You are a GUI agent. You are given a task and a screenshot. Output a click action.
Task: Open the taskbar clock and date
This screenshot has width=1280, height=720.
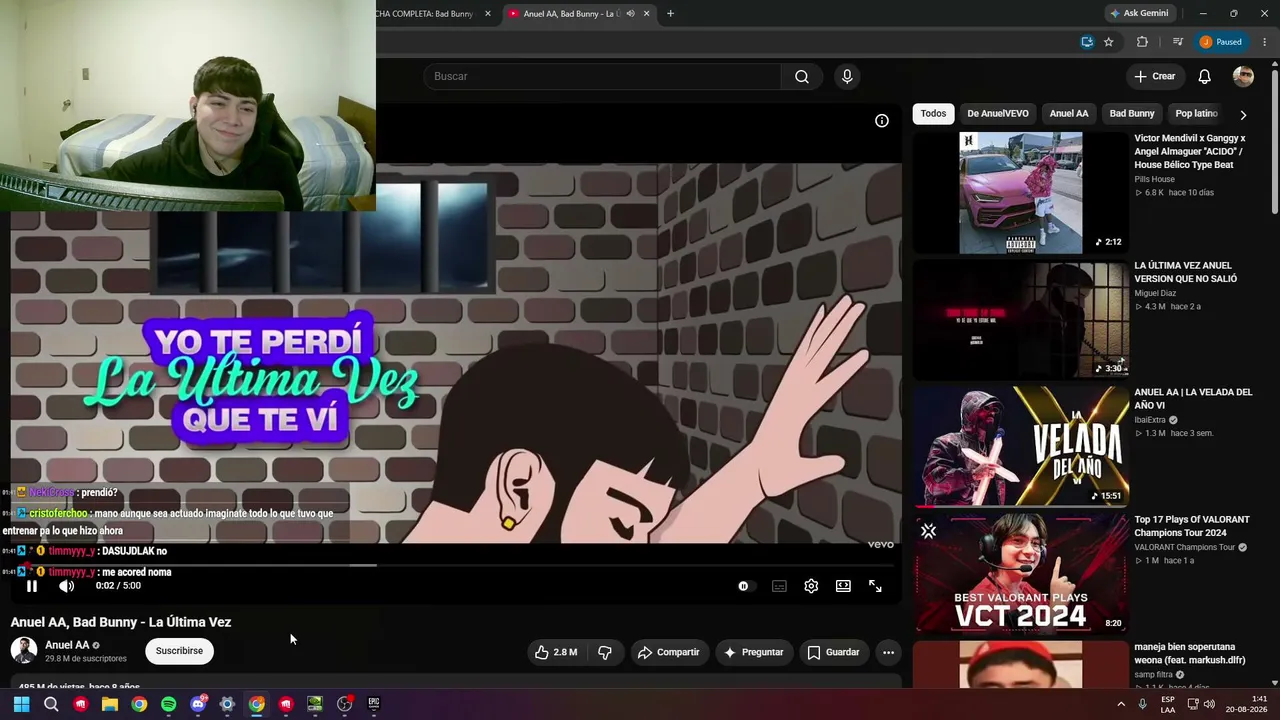(x=1246, y=704)
